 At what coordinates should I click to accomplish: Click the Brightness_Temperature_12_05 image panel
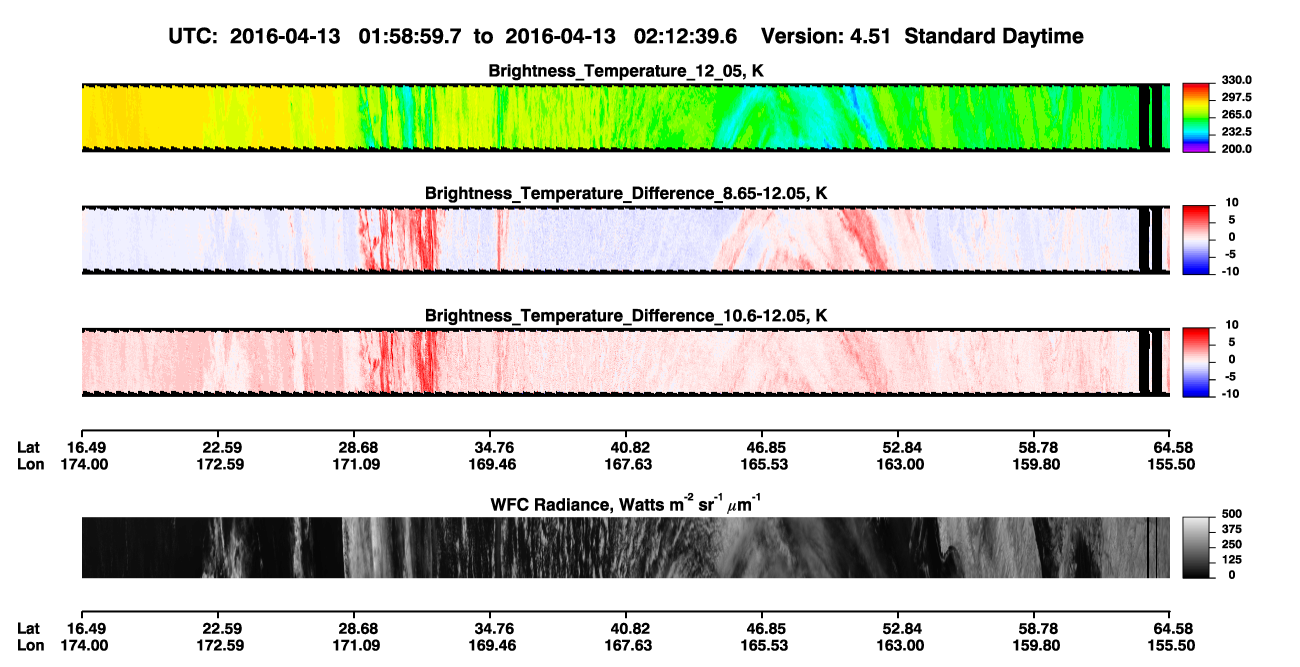(x=625, y=117)
